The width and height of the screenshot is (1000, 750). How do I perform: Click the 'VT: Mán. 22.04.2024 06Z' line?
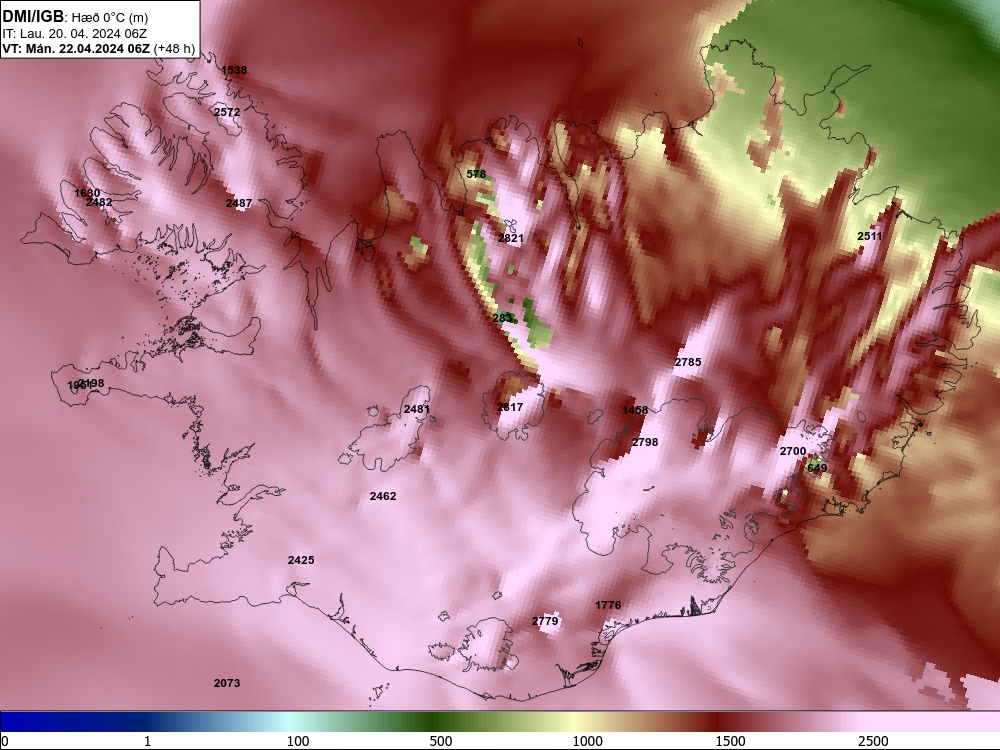[76, 49]
